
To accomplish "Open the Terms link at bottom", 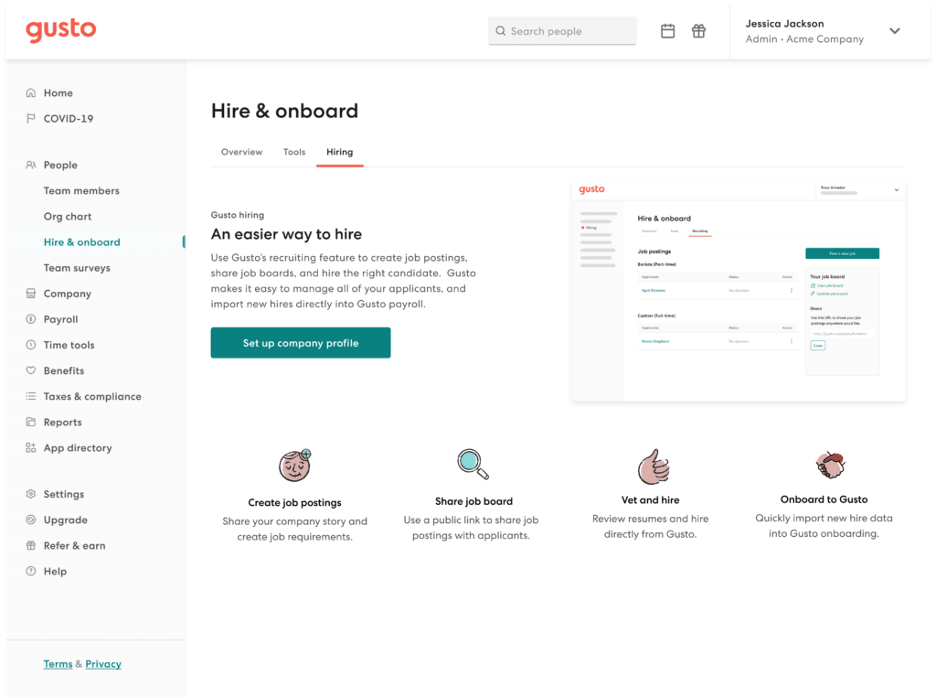I will point(57,664).
